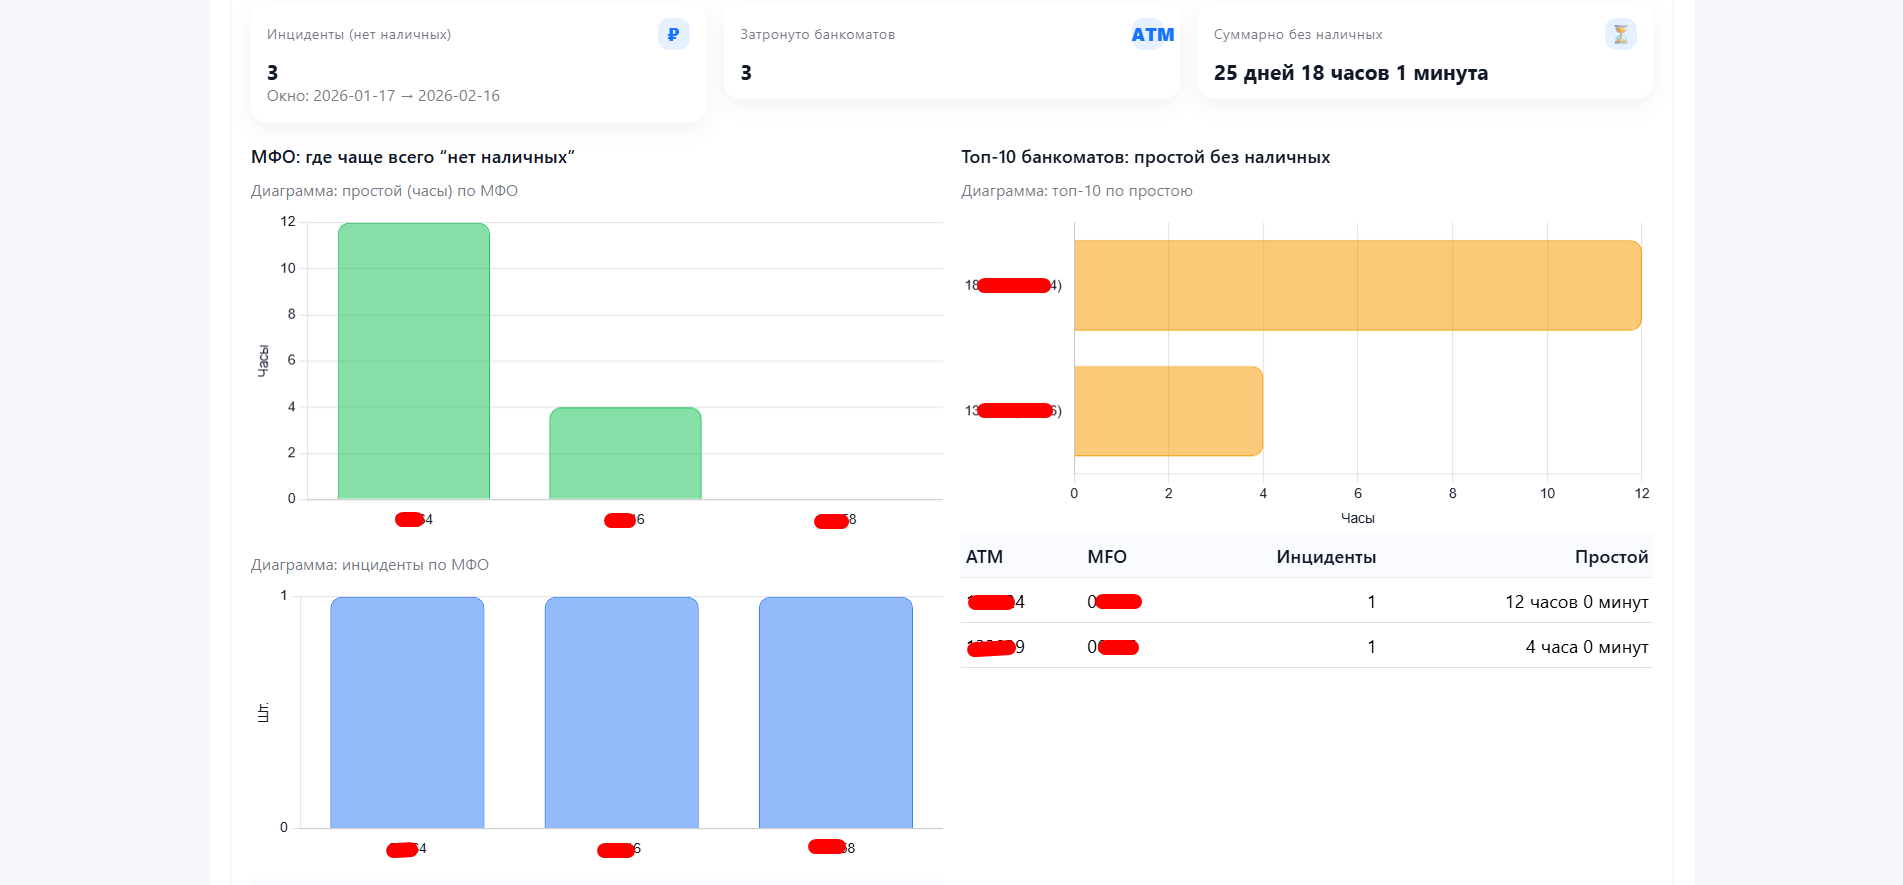Select the shorter green bar at 4 hours
This screenshot has width=1903, height=885.
pos(625,453)
